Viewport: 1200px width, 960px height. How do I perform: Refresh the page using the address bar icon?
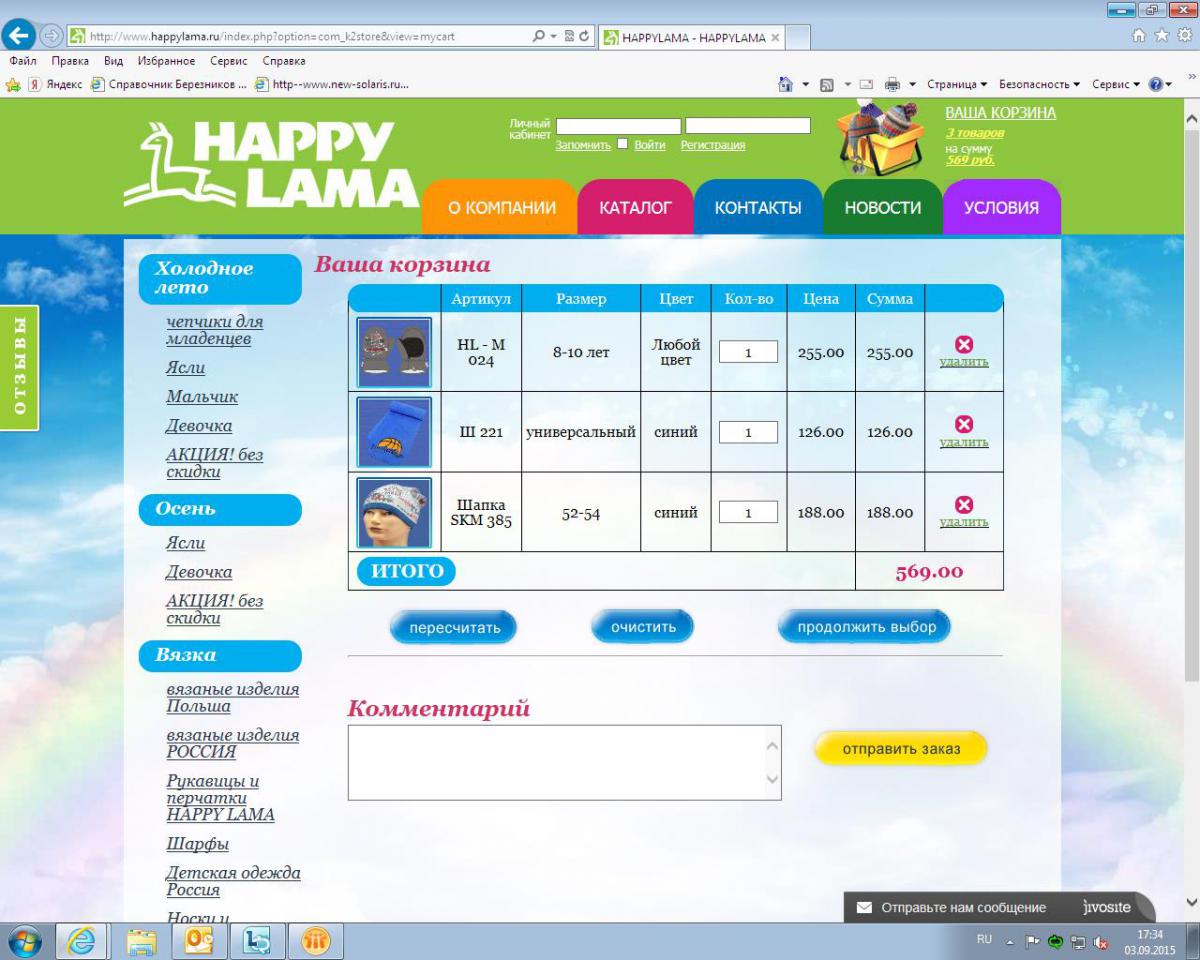click(x=583, y=37)
